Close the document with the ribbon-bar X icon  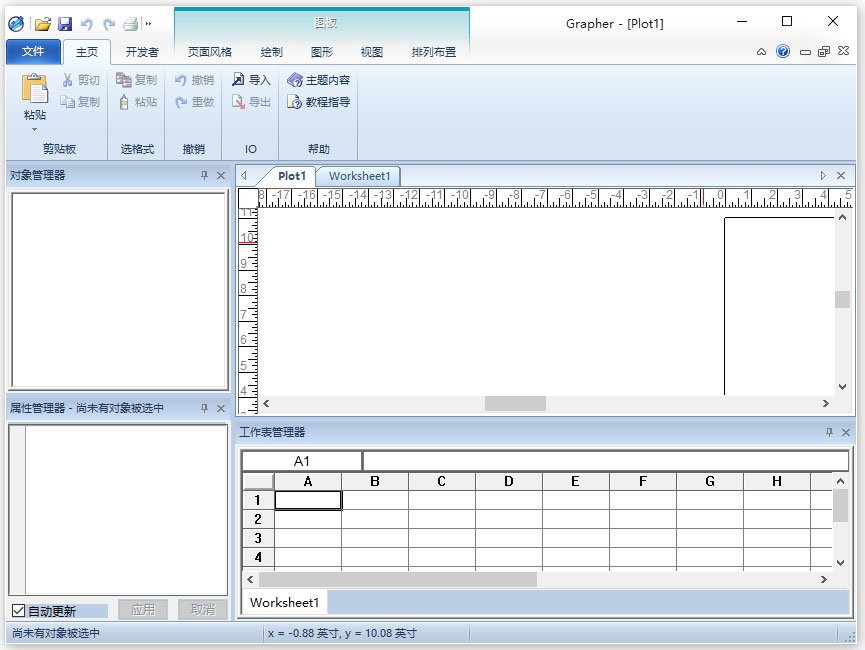coord(843,51)
